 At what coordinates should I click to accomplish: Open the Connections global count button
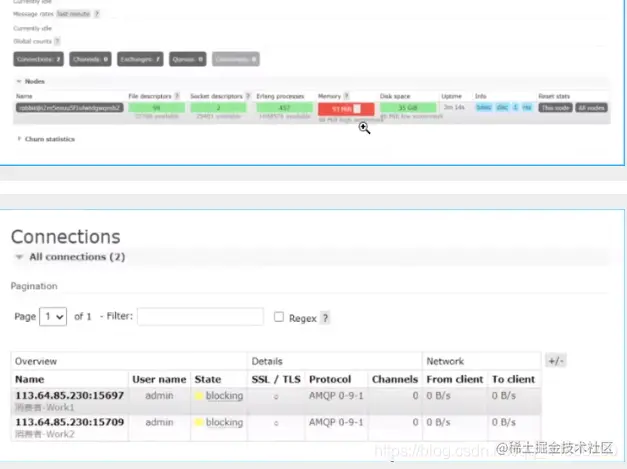pyautogui.click(x=38, y=59)
